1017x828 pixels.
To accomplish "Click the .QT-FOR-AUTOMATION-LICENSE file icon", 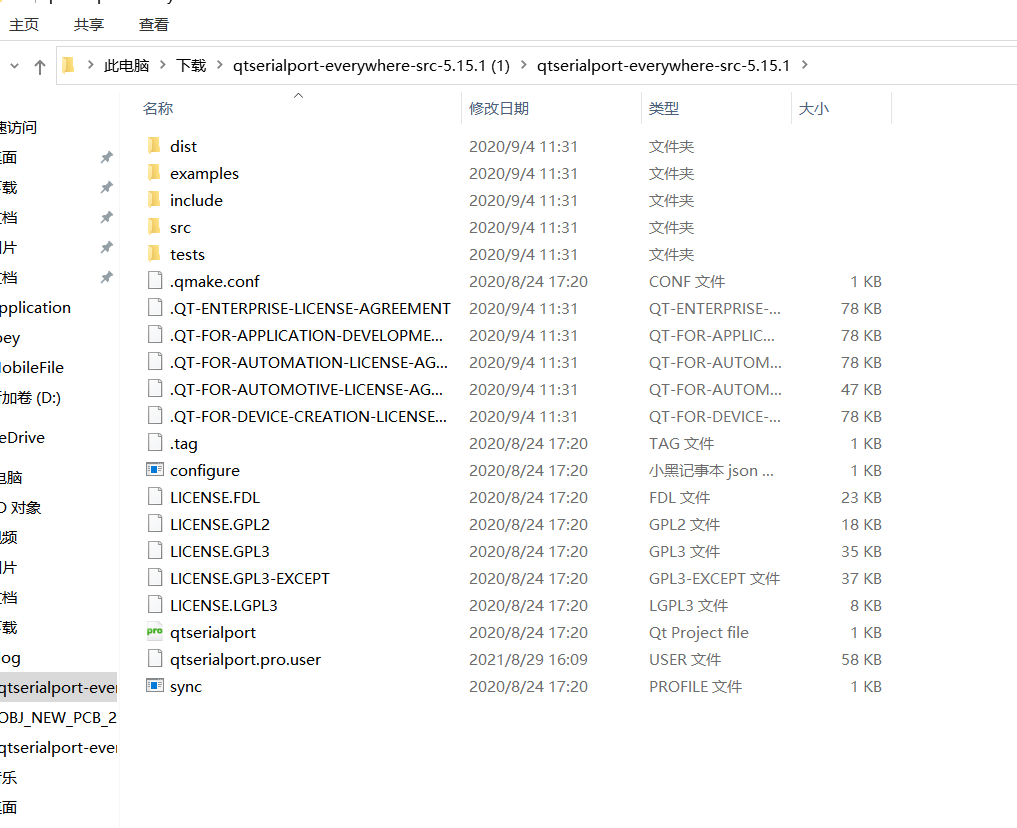I will [x=155, y=362].
